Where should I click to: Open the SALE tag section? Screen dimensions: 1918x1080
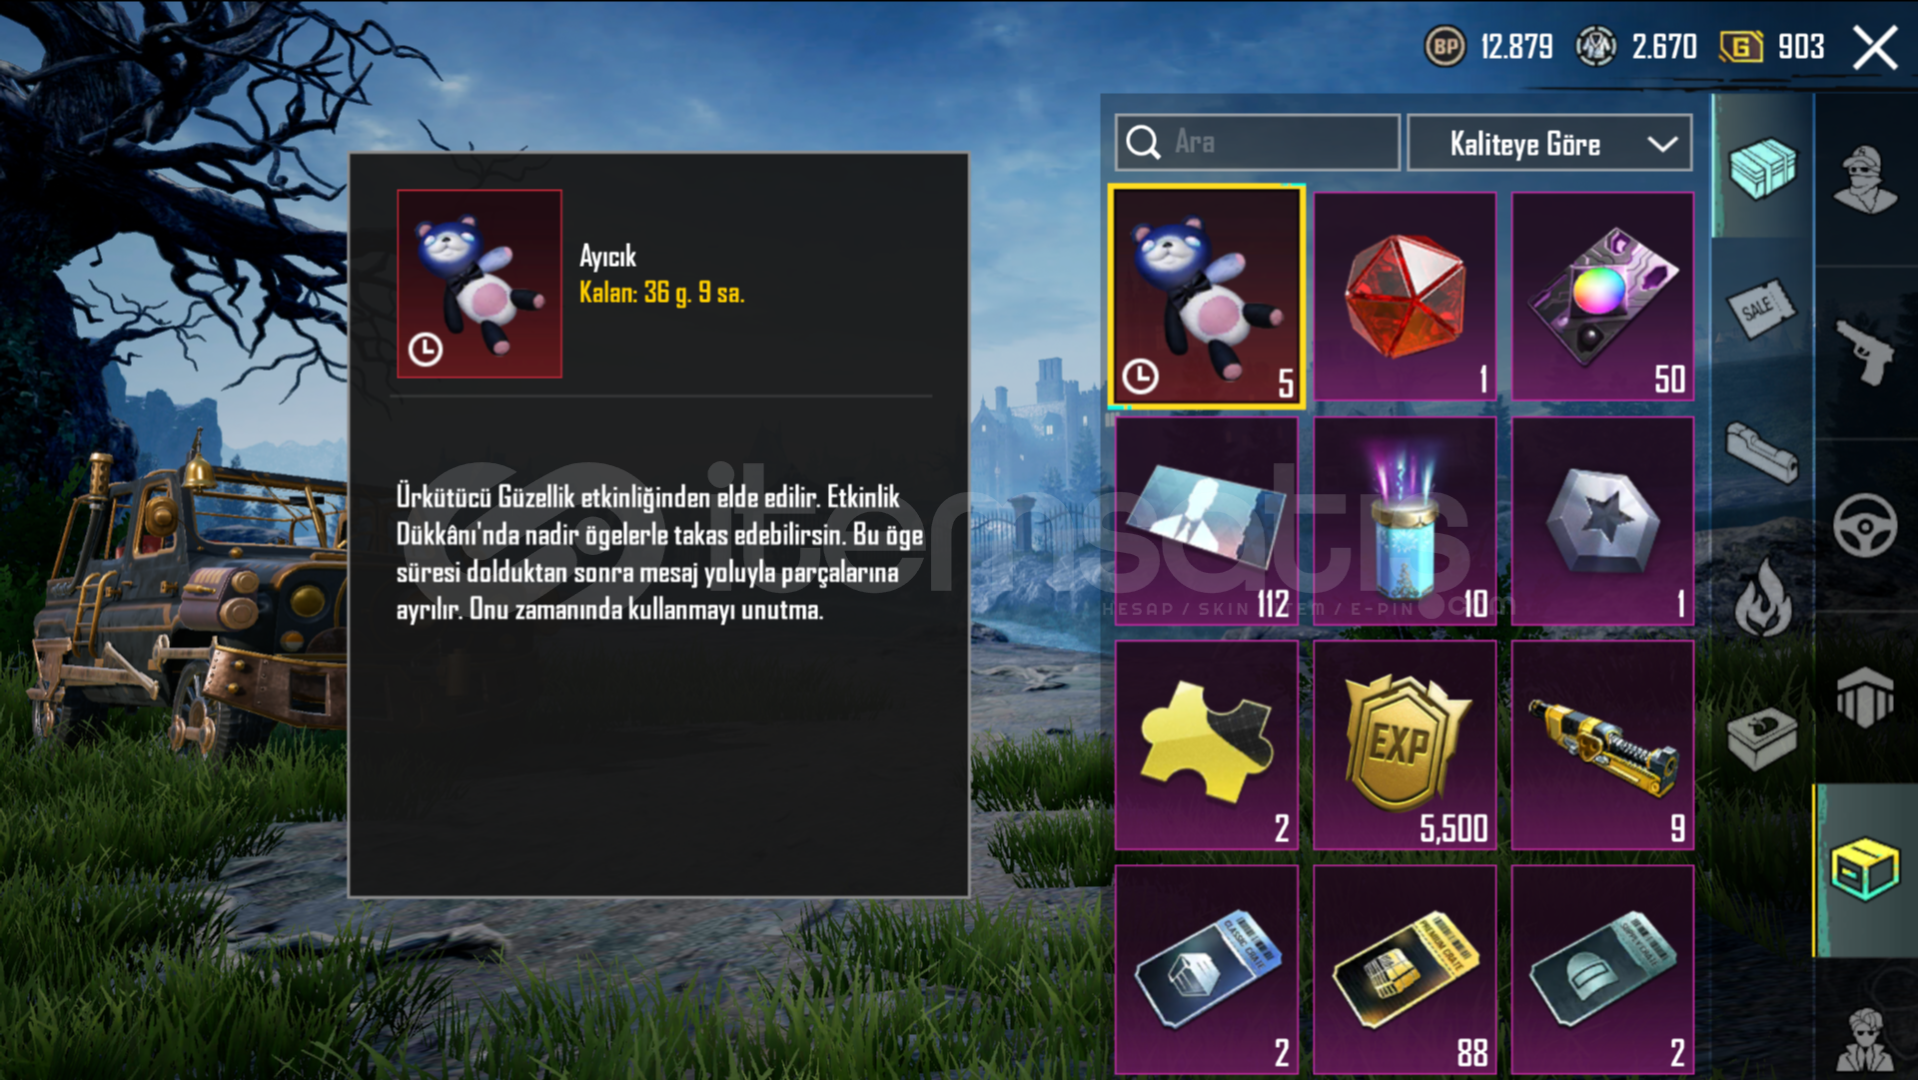[1763, 309]
